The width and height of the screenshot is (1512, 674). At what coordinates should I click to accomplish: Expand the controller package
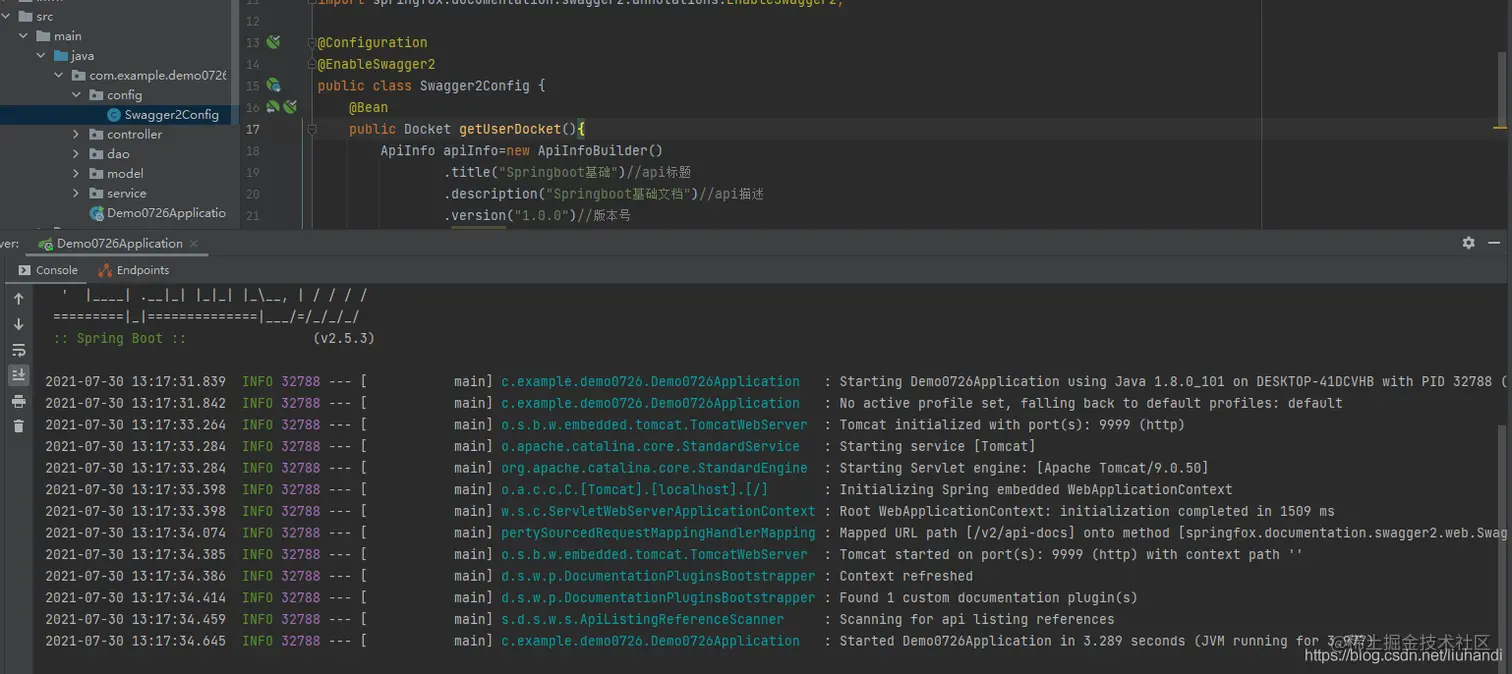[77, 134]
